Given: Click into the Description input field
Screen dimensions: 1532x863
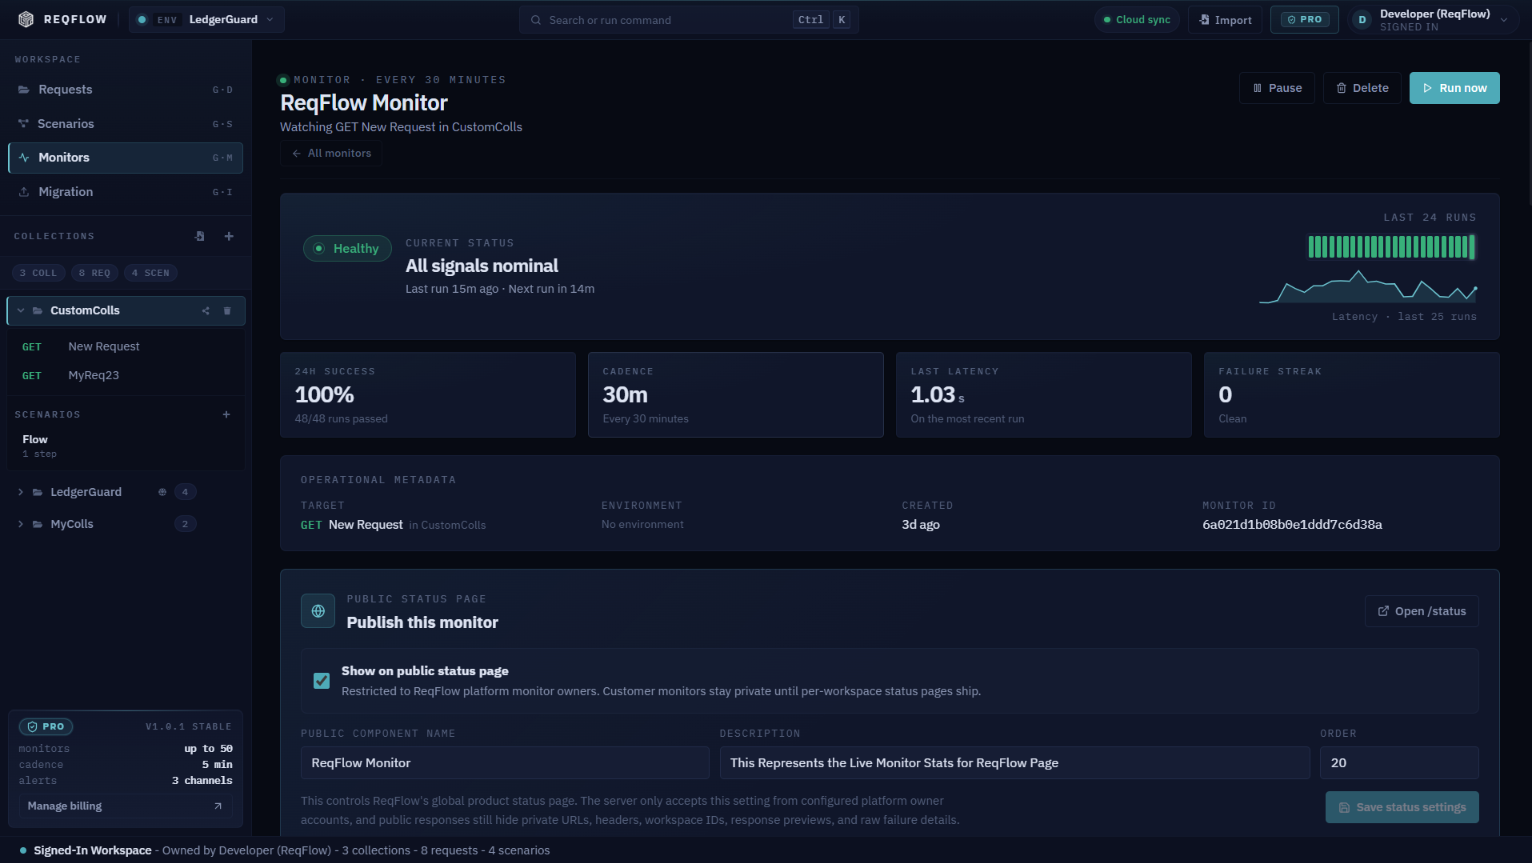Looking at the screenshot, I should pyautogui.click(x=1015, y=763).
